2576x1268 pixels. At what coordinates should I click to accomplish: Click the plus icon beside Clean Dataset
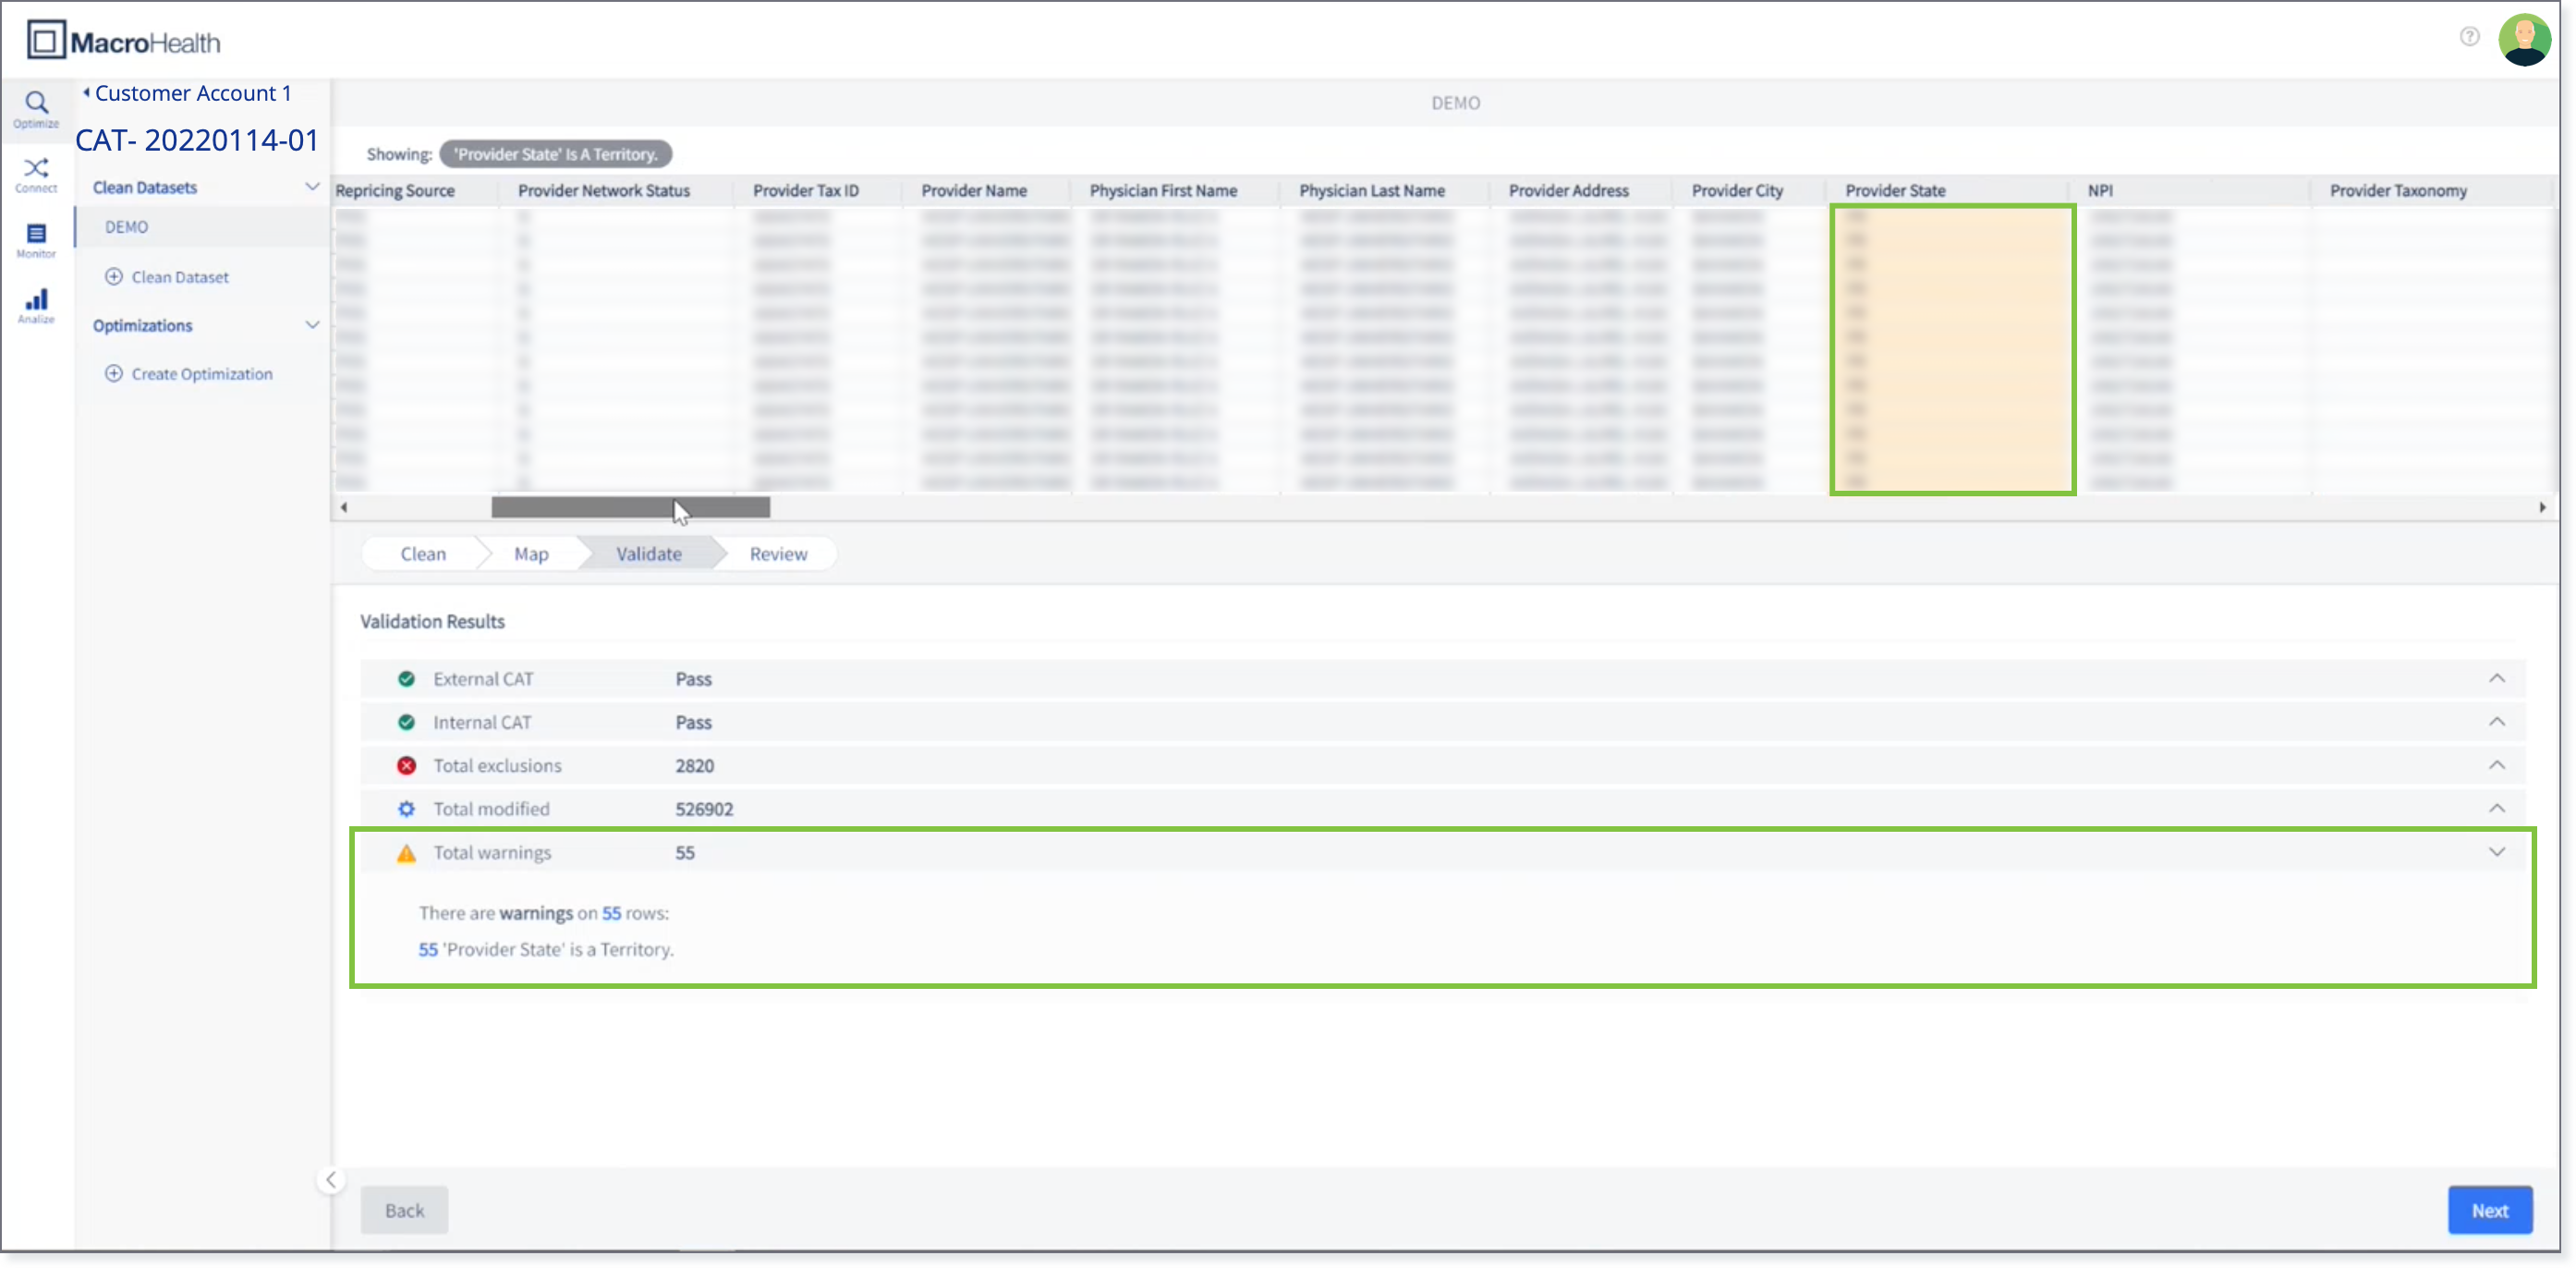click(114, 277)
